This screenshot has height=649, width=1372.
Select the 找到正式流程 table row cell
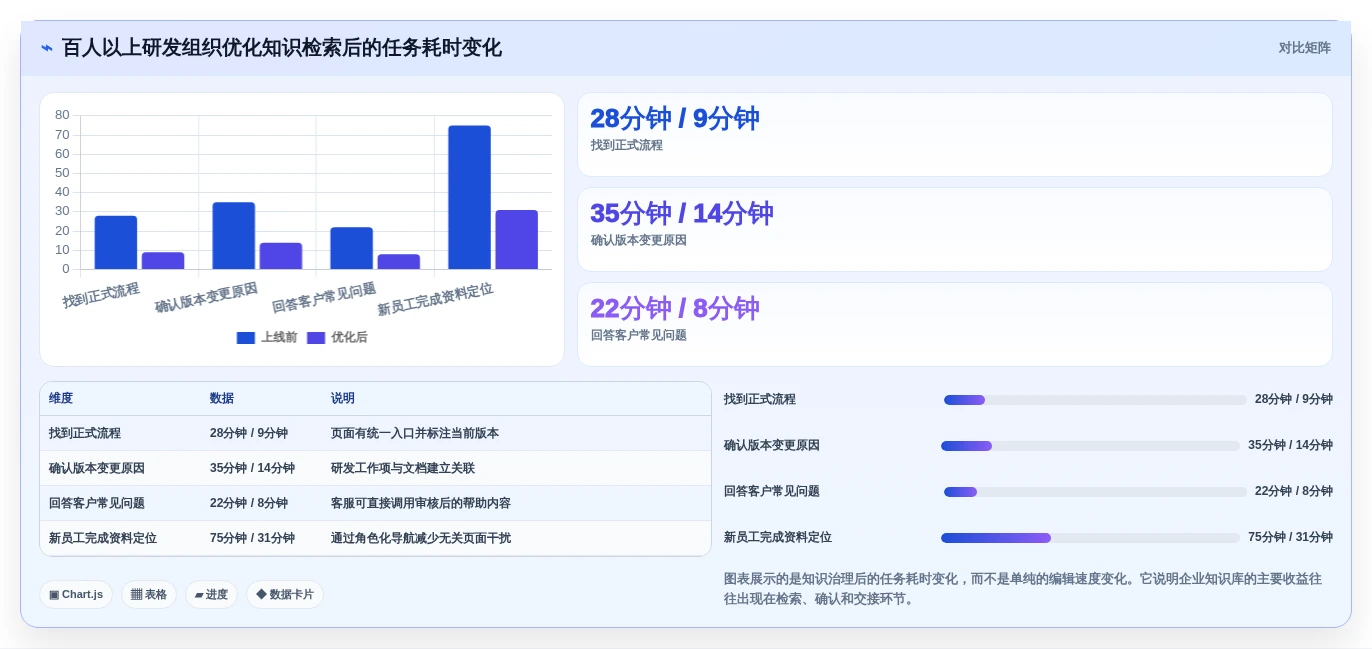(x=85, y=433)
